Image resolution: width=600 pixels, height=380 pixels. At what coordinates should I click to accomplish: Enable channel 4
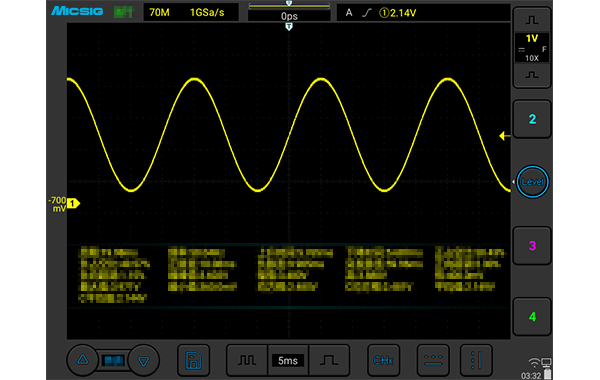(x=532, y=317)
